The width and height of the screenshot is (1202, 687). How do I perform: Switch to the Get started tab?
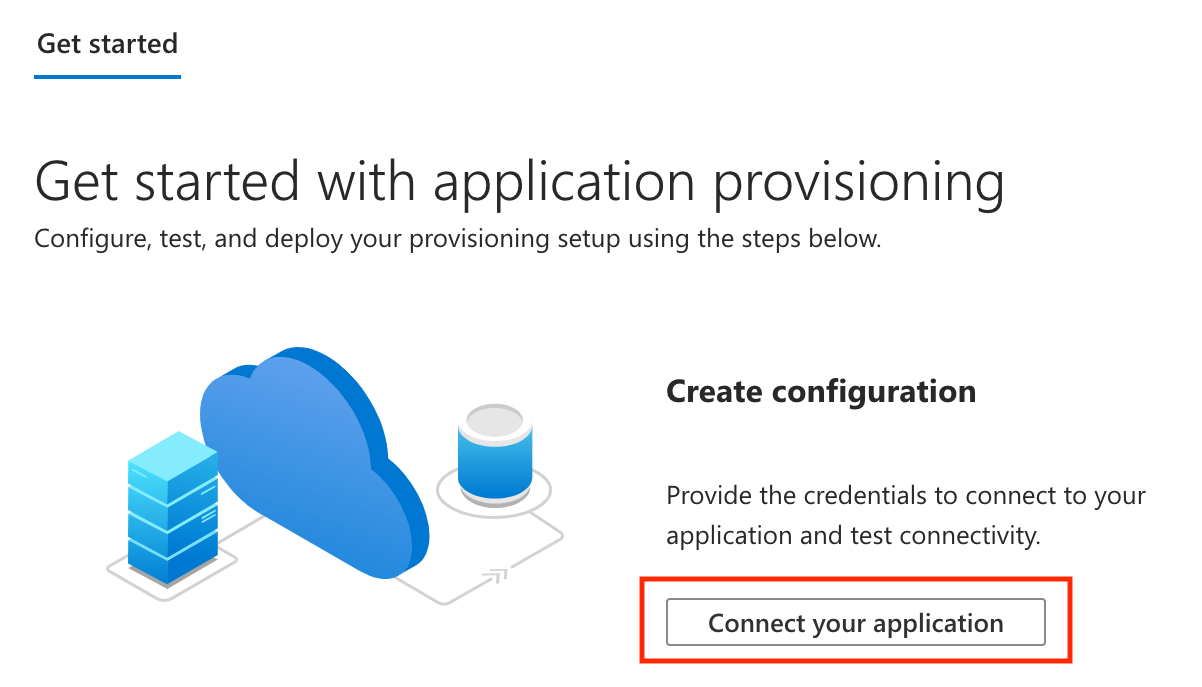(106, 44)
